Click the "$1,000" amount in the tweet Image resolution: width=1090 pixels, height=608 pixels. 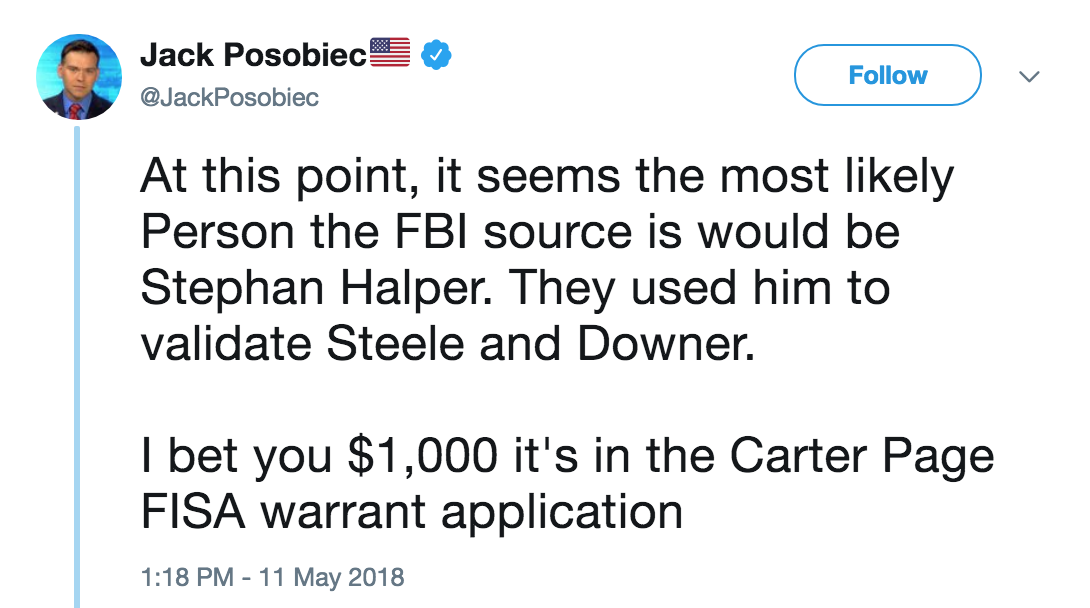(x=421, y=457)
